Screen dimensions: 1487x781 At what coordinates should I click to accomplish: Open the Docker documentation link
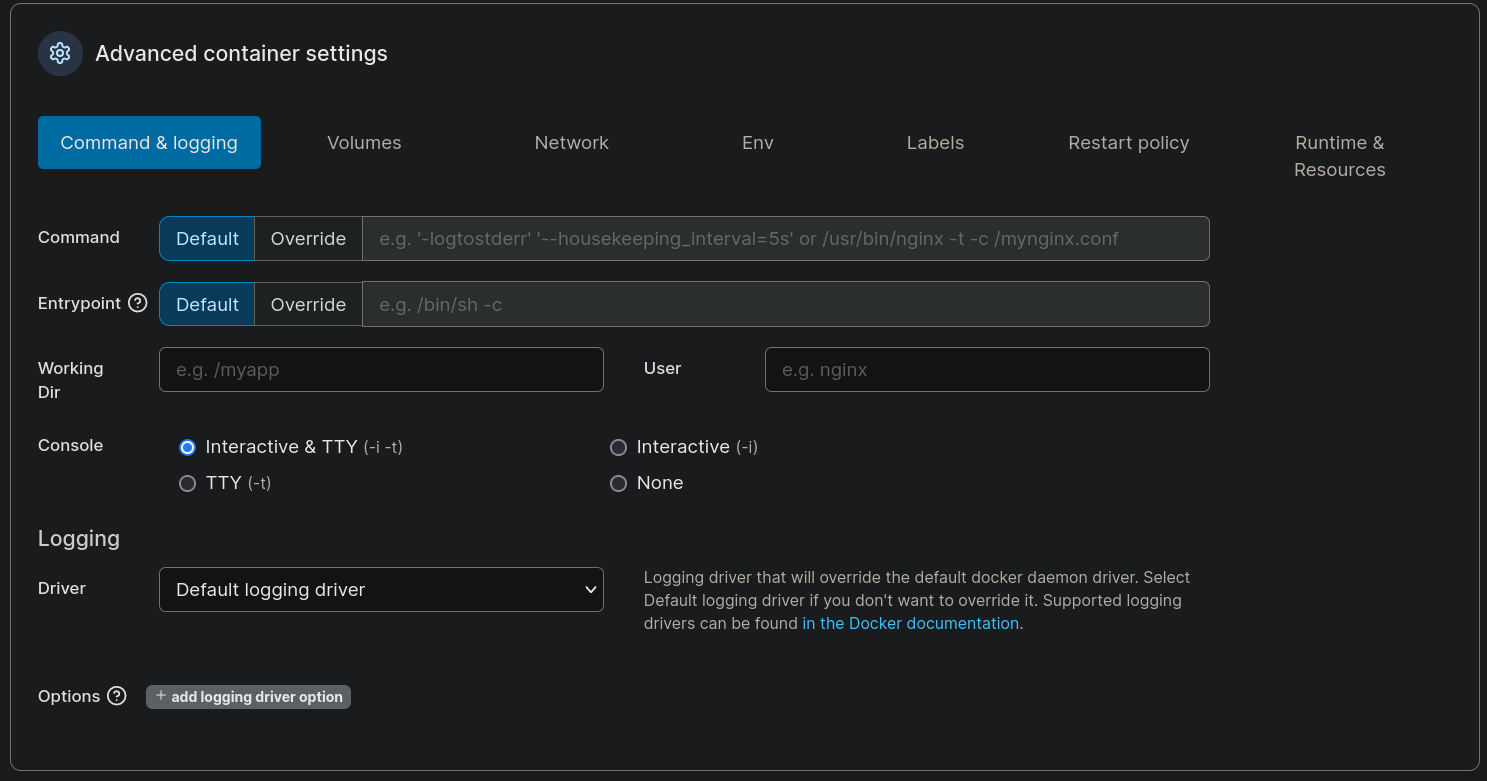pyautogui.click(x=910, y=623)
